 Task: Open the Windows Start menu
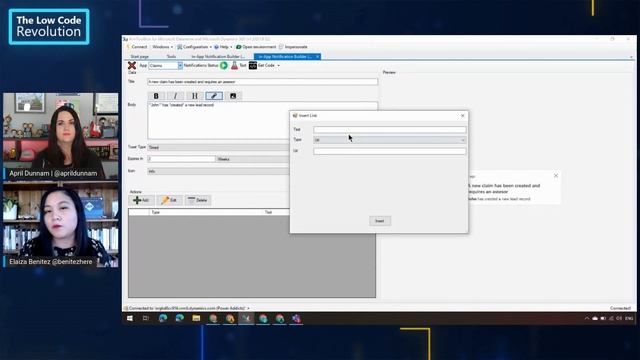(x=130, y=318)
